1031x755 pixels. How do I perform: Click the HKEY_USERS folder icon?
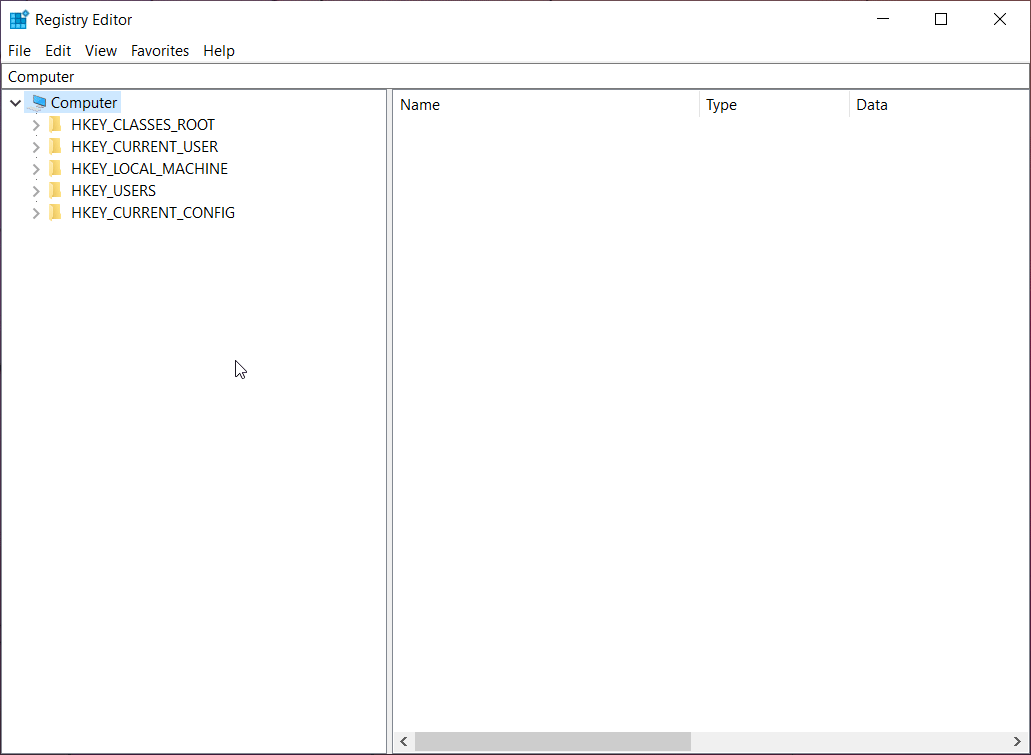(x=56, y=190)
